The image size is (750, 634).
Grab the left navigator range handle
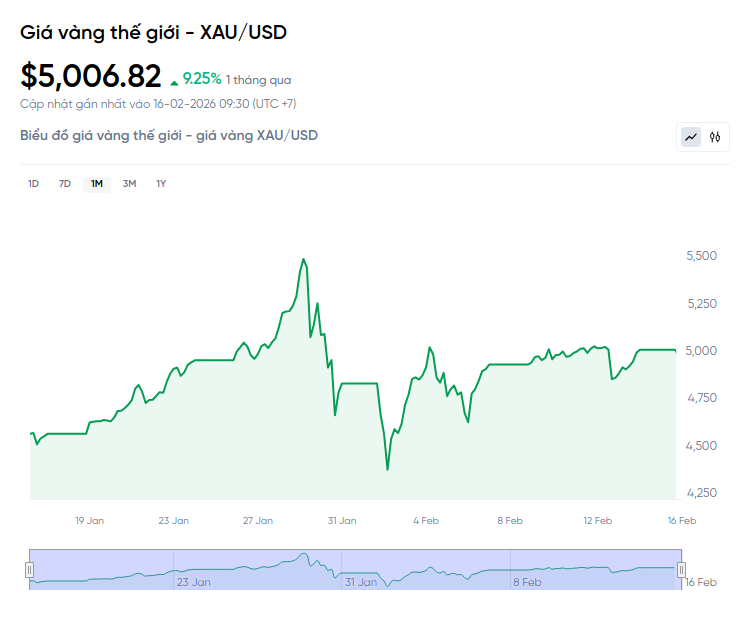(x=29, y=570)
